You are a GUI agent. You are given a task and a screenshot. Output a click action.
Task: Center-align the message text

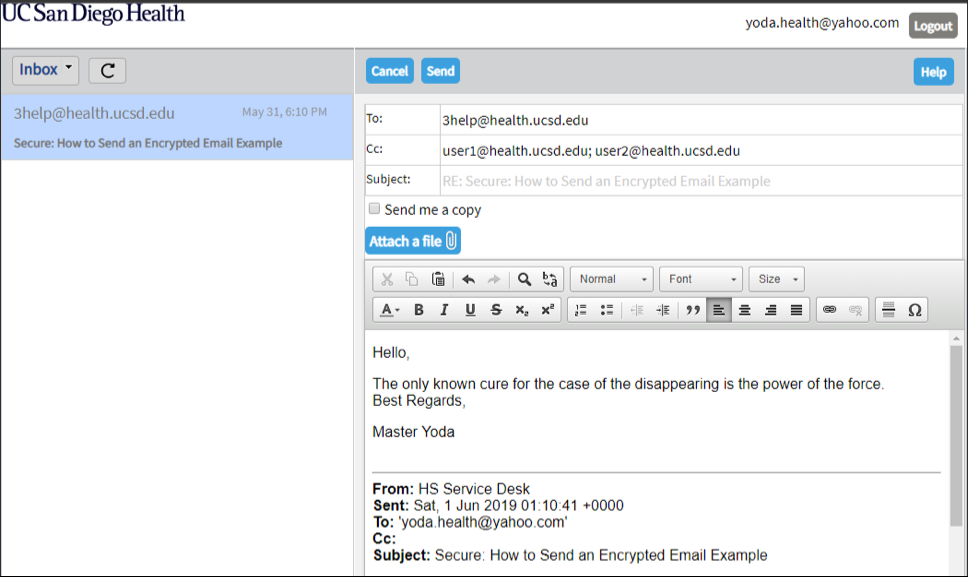[744, 310]
